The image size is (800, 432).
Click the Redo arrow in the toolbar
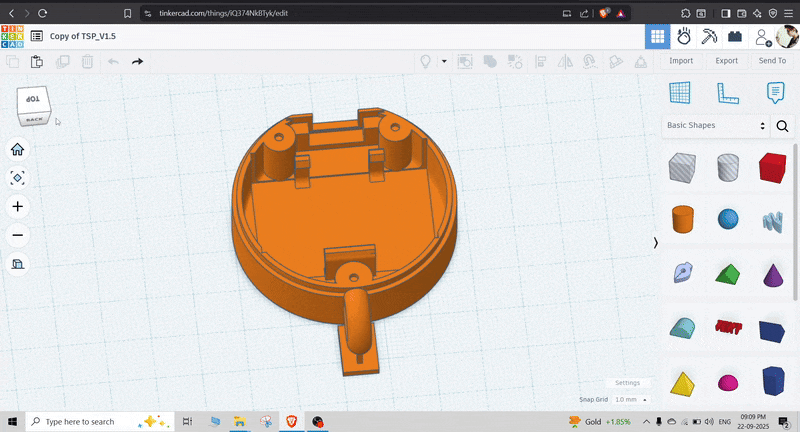point(137,62)
